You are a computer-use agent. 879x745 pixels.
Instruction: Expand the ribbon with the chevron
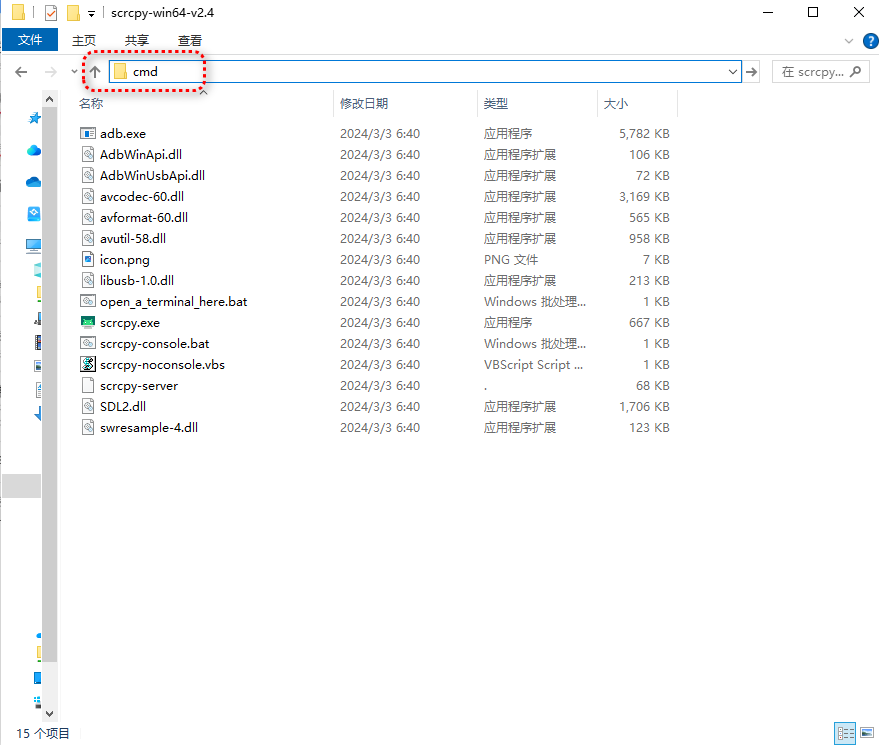coord(849,41)
